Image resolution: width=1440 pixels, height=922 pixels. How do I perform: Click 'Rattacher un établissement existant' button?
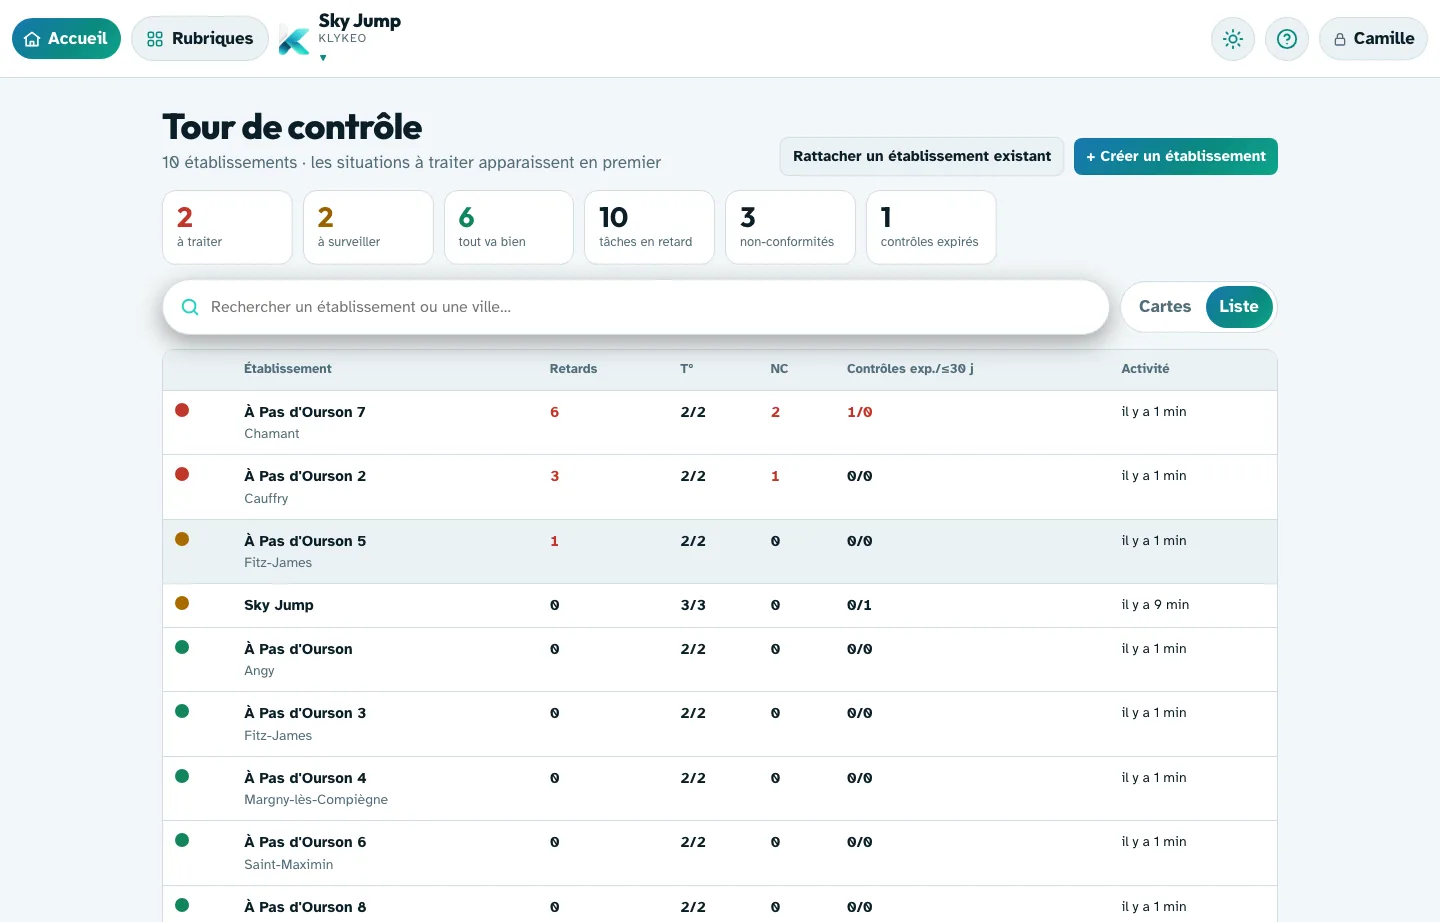922,156
